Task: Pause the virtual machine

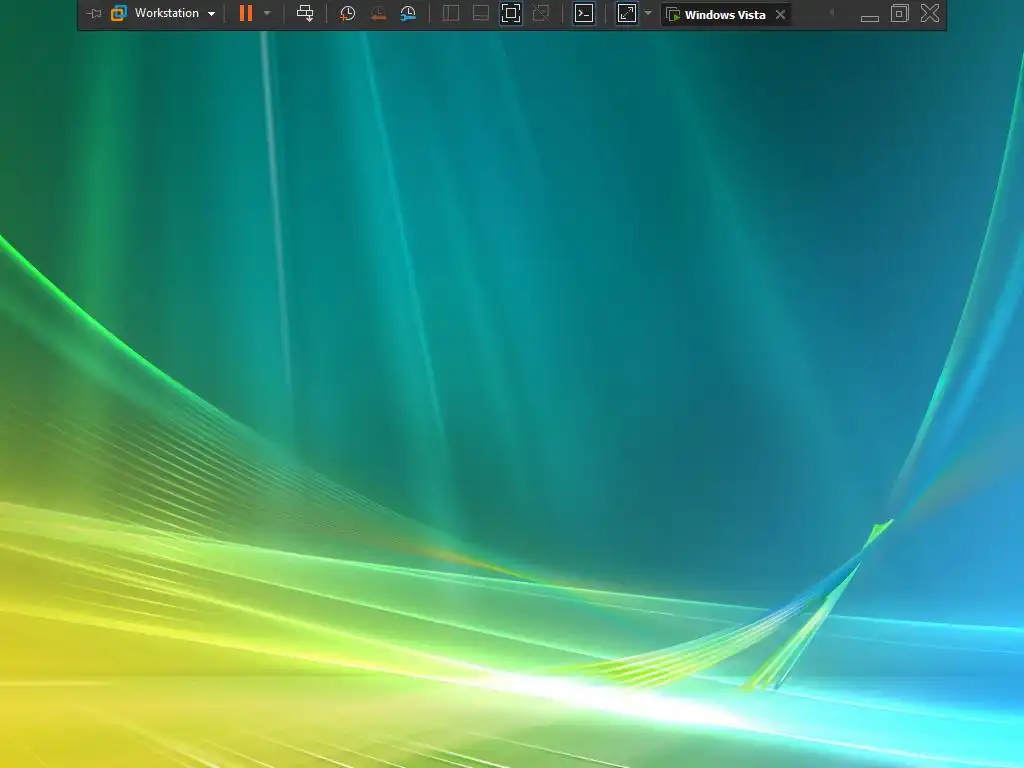Action: click(x=246, y=13)
